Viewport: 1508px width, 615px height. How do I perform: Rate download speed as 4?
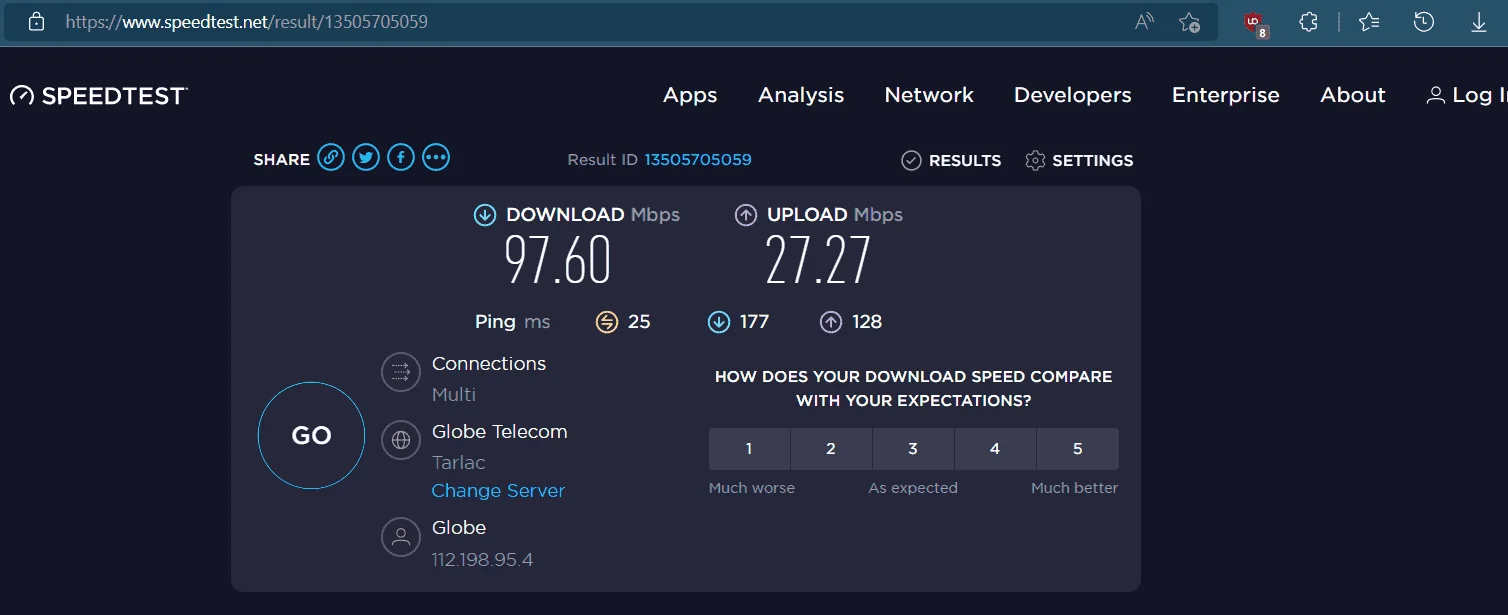click(995, 449)
